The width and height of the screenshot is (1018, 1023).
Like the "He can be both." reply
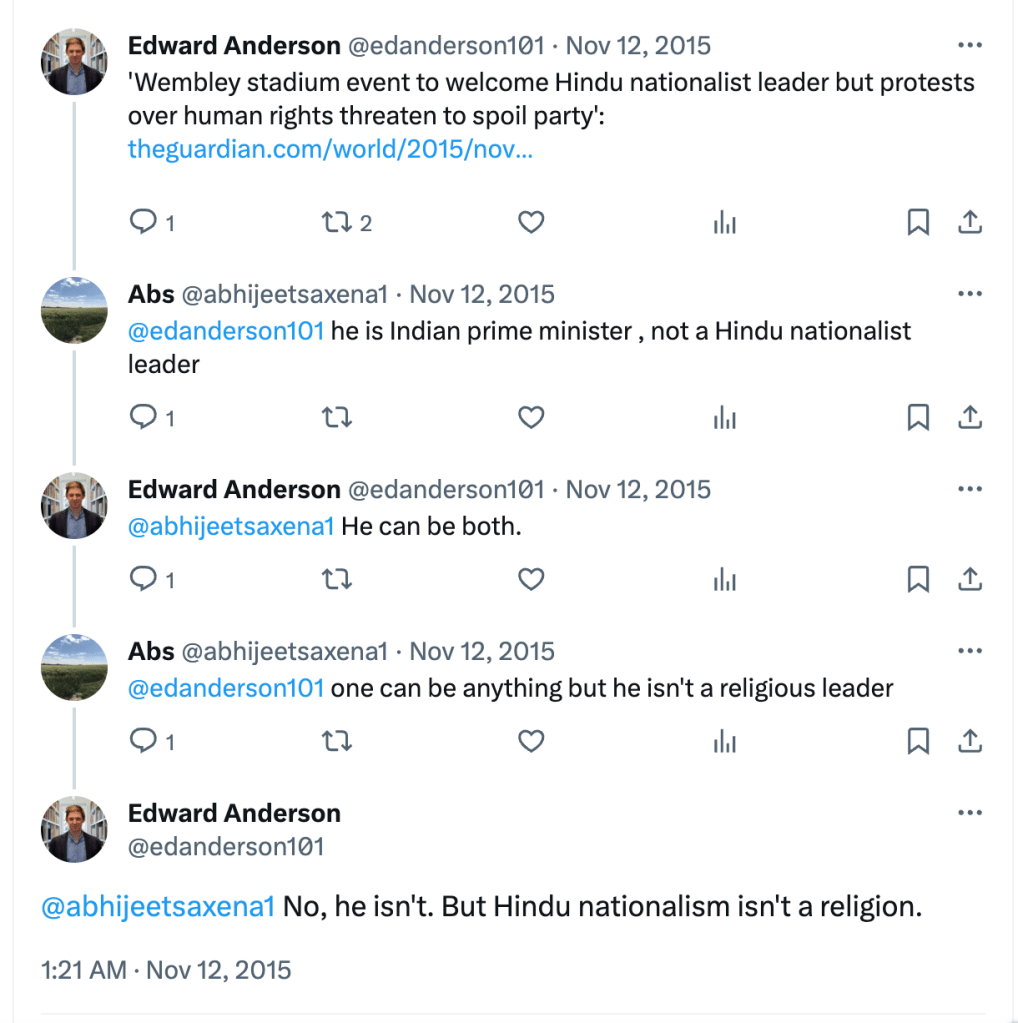pos(531,579)
